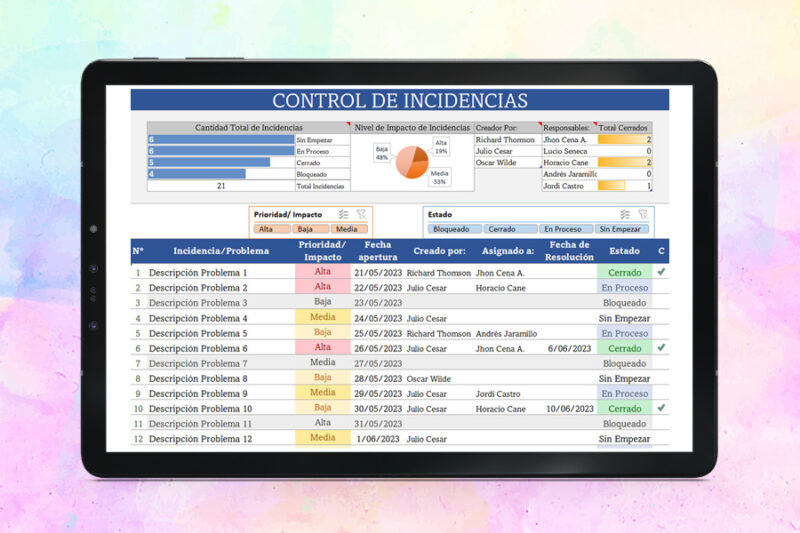The height and width of the screenshot is (533, 800).
Task: Select Cerrado status in Problema 6 row
Action: pyautogui.click(x=624, y=348)
